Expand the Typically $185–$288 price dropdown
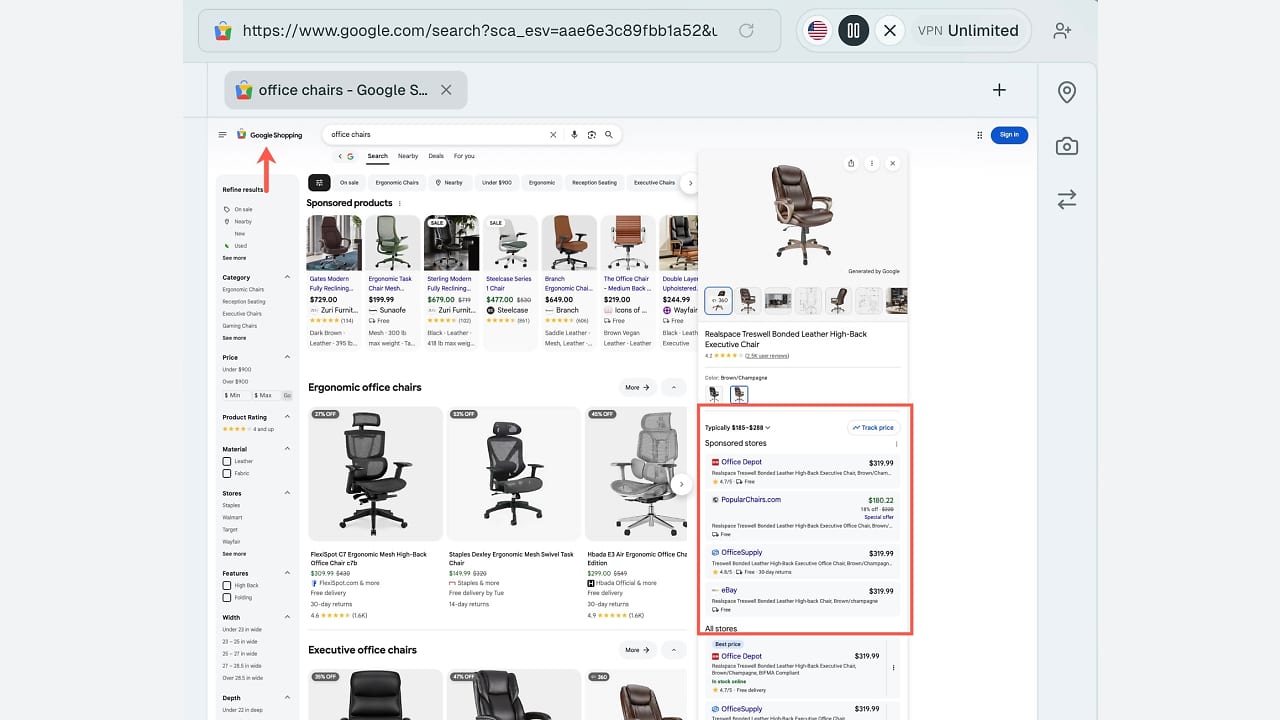 pos(738,428)
